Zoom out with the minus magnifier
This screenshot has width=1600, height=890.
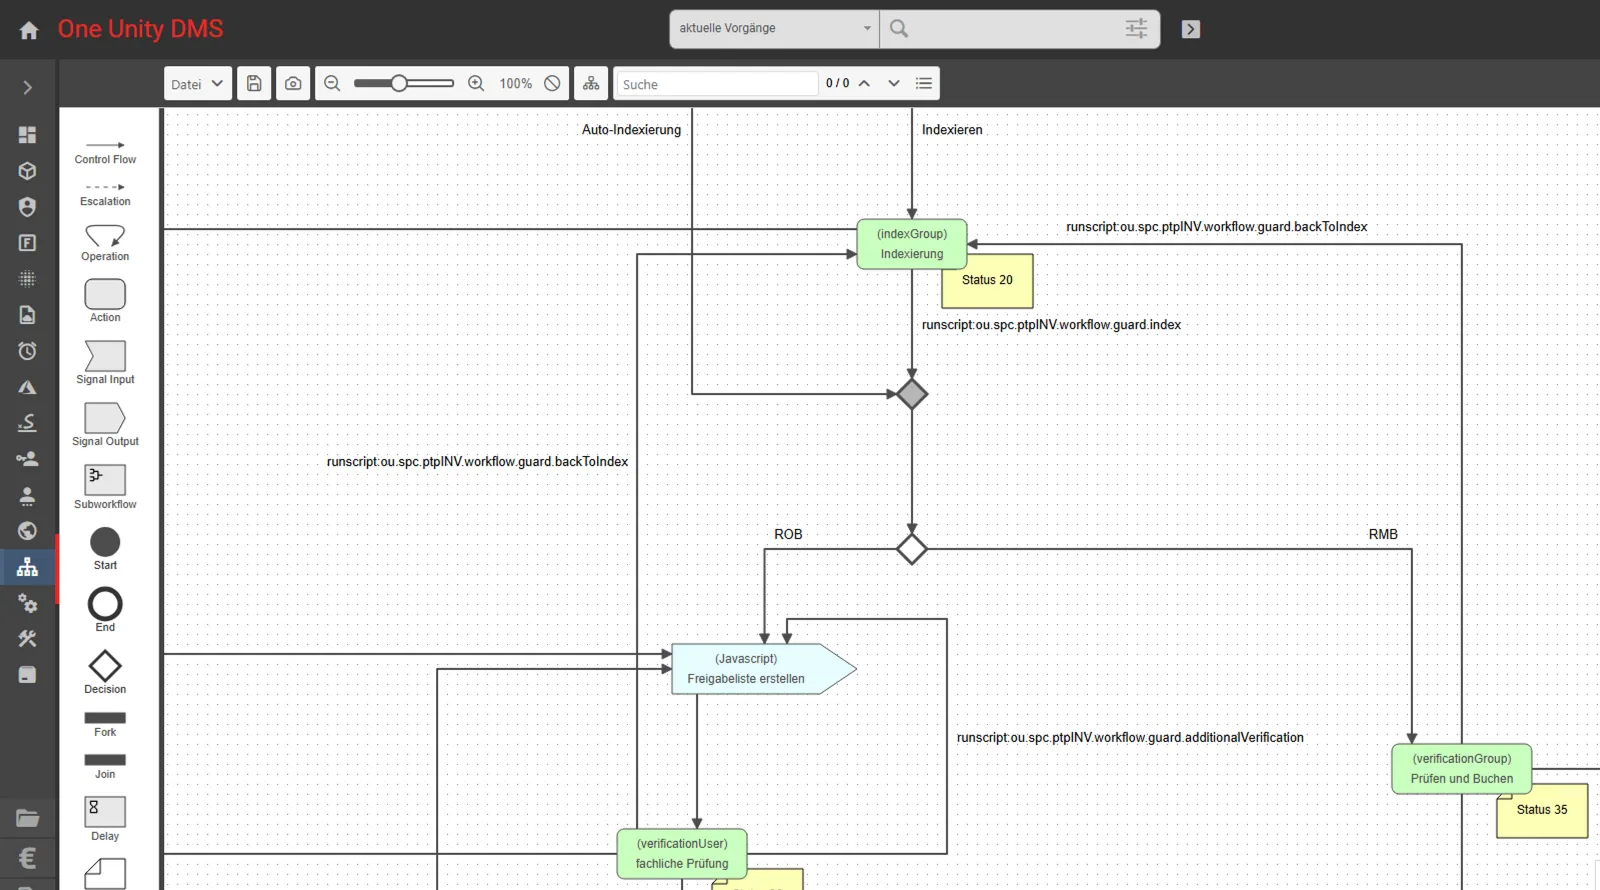pyautogui.click(x=333, y=84)
